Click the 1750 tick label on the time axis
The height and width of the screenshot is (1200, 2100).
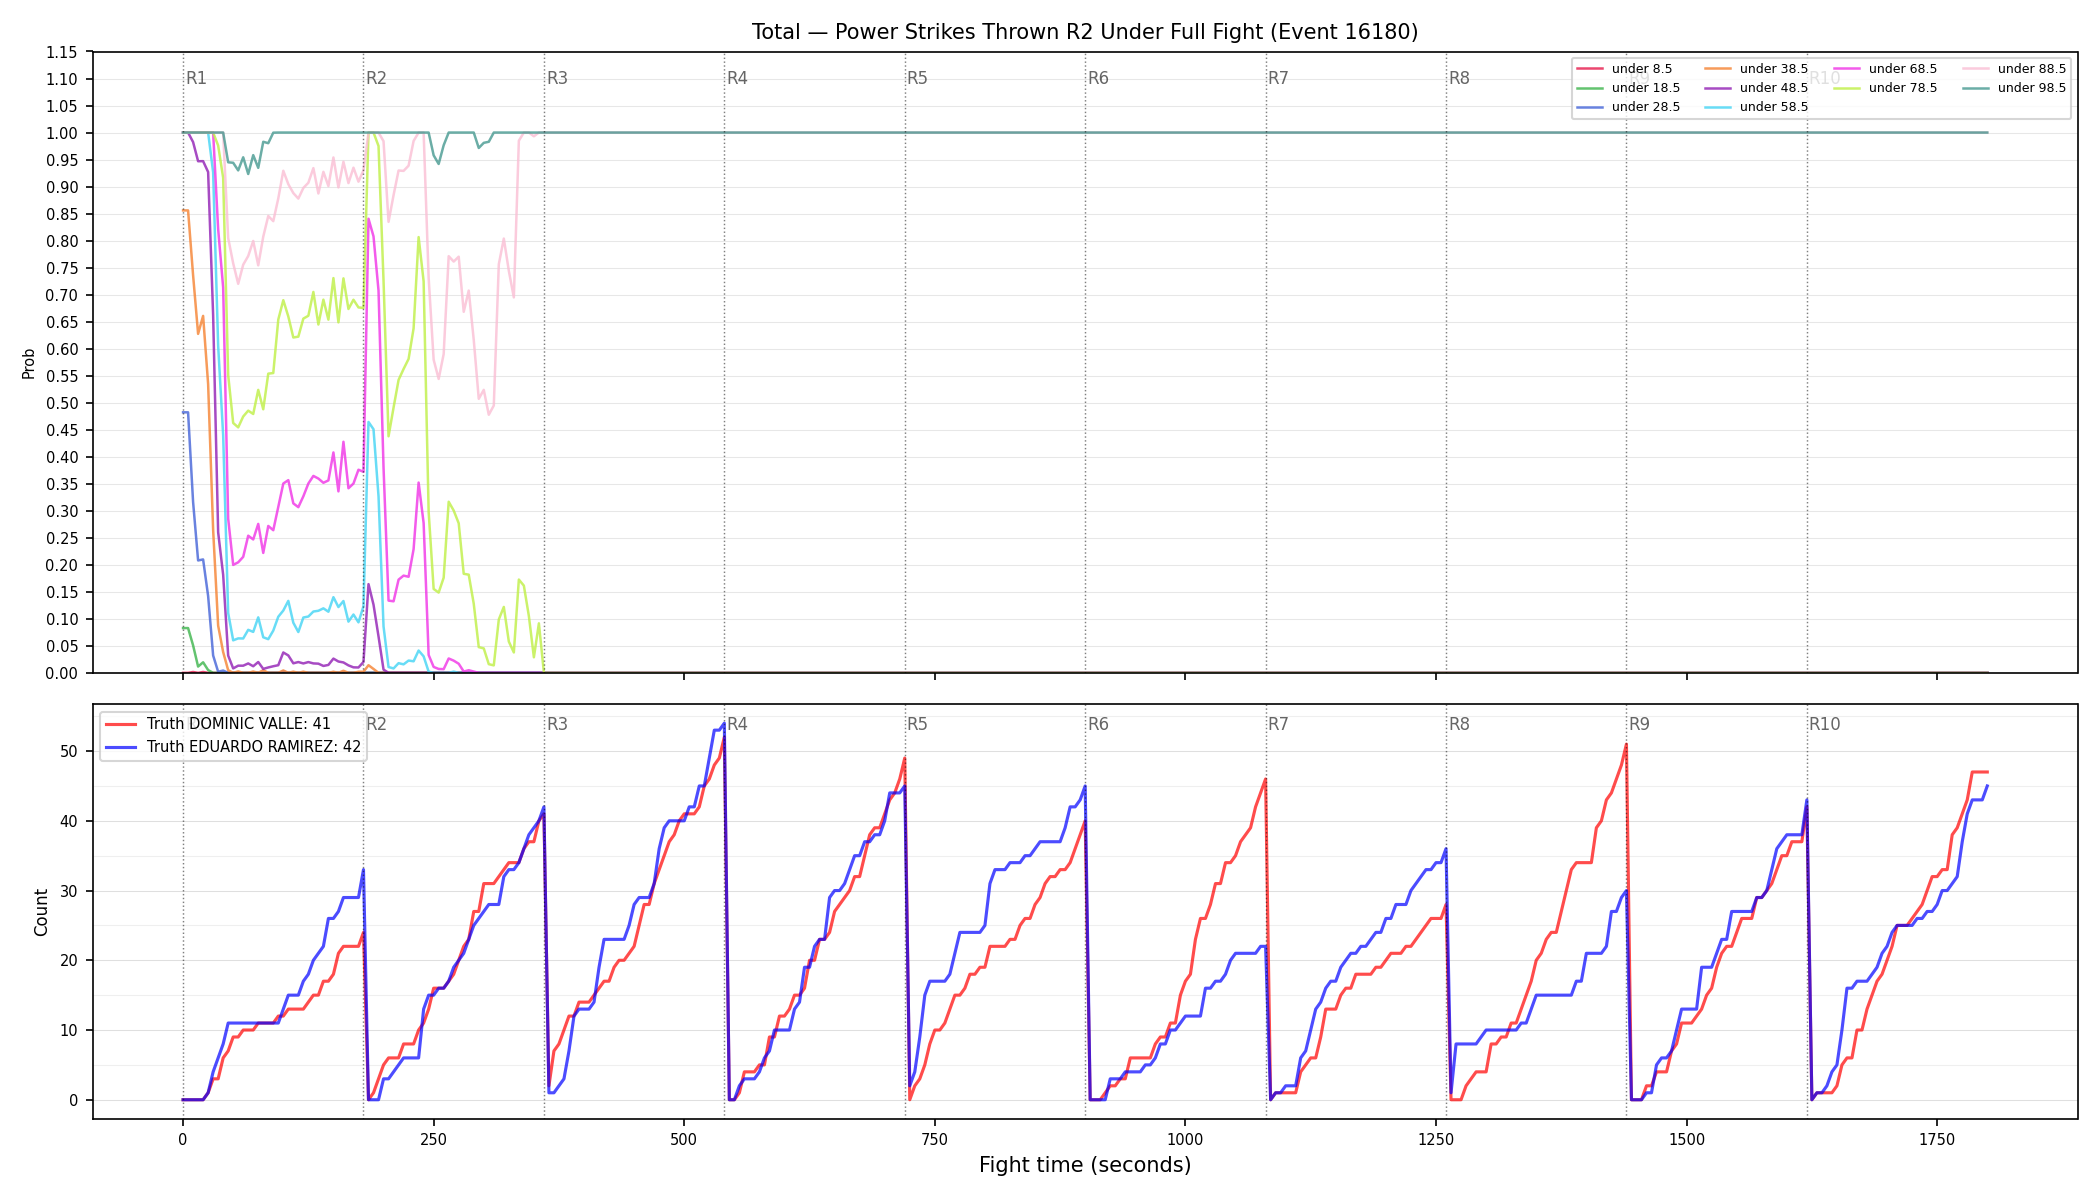1937,1139
